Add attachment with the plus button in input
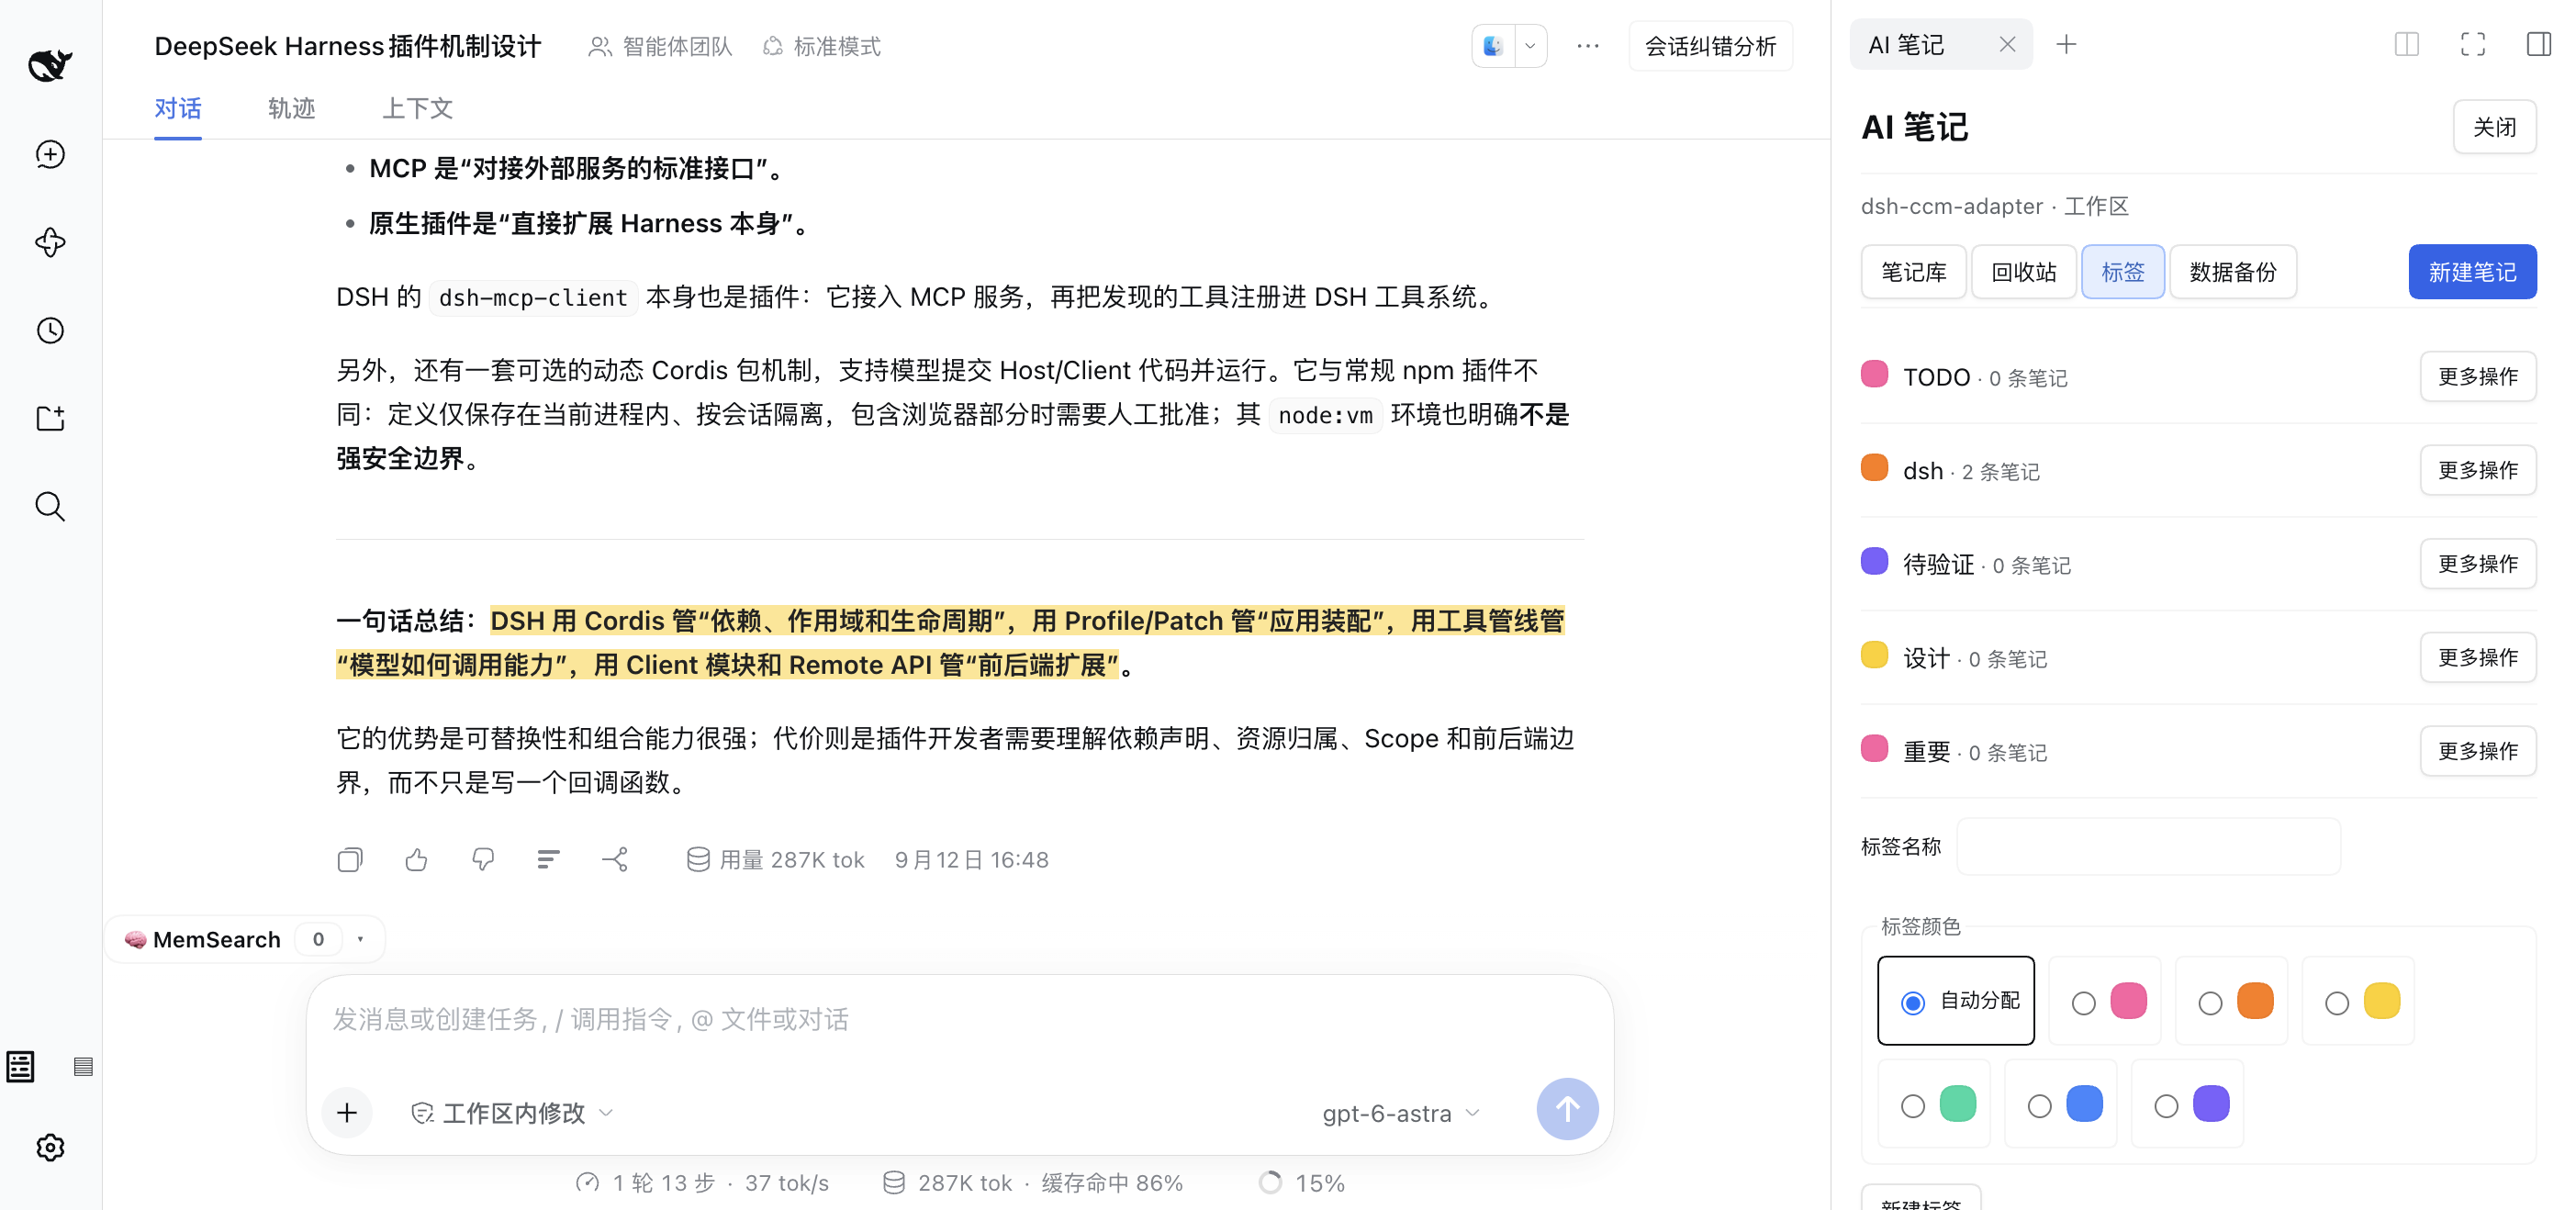Viewport: 2576px width, 1210px height. (347, 1112)
